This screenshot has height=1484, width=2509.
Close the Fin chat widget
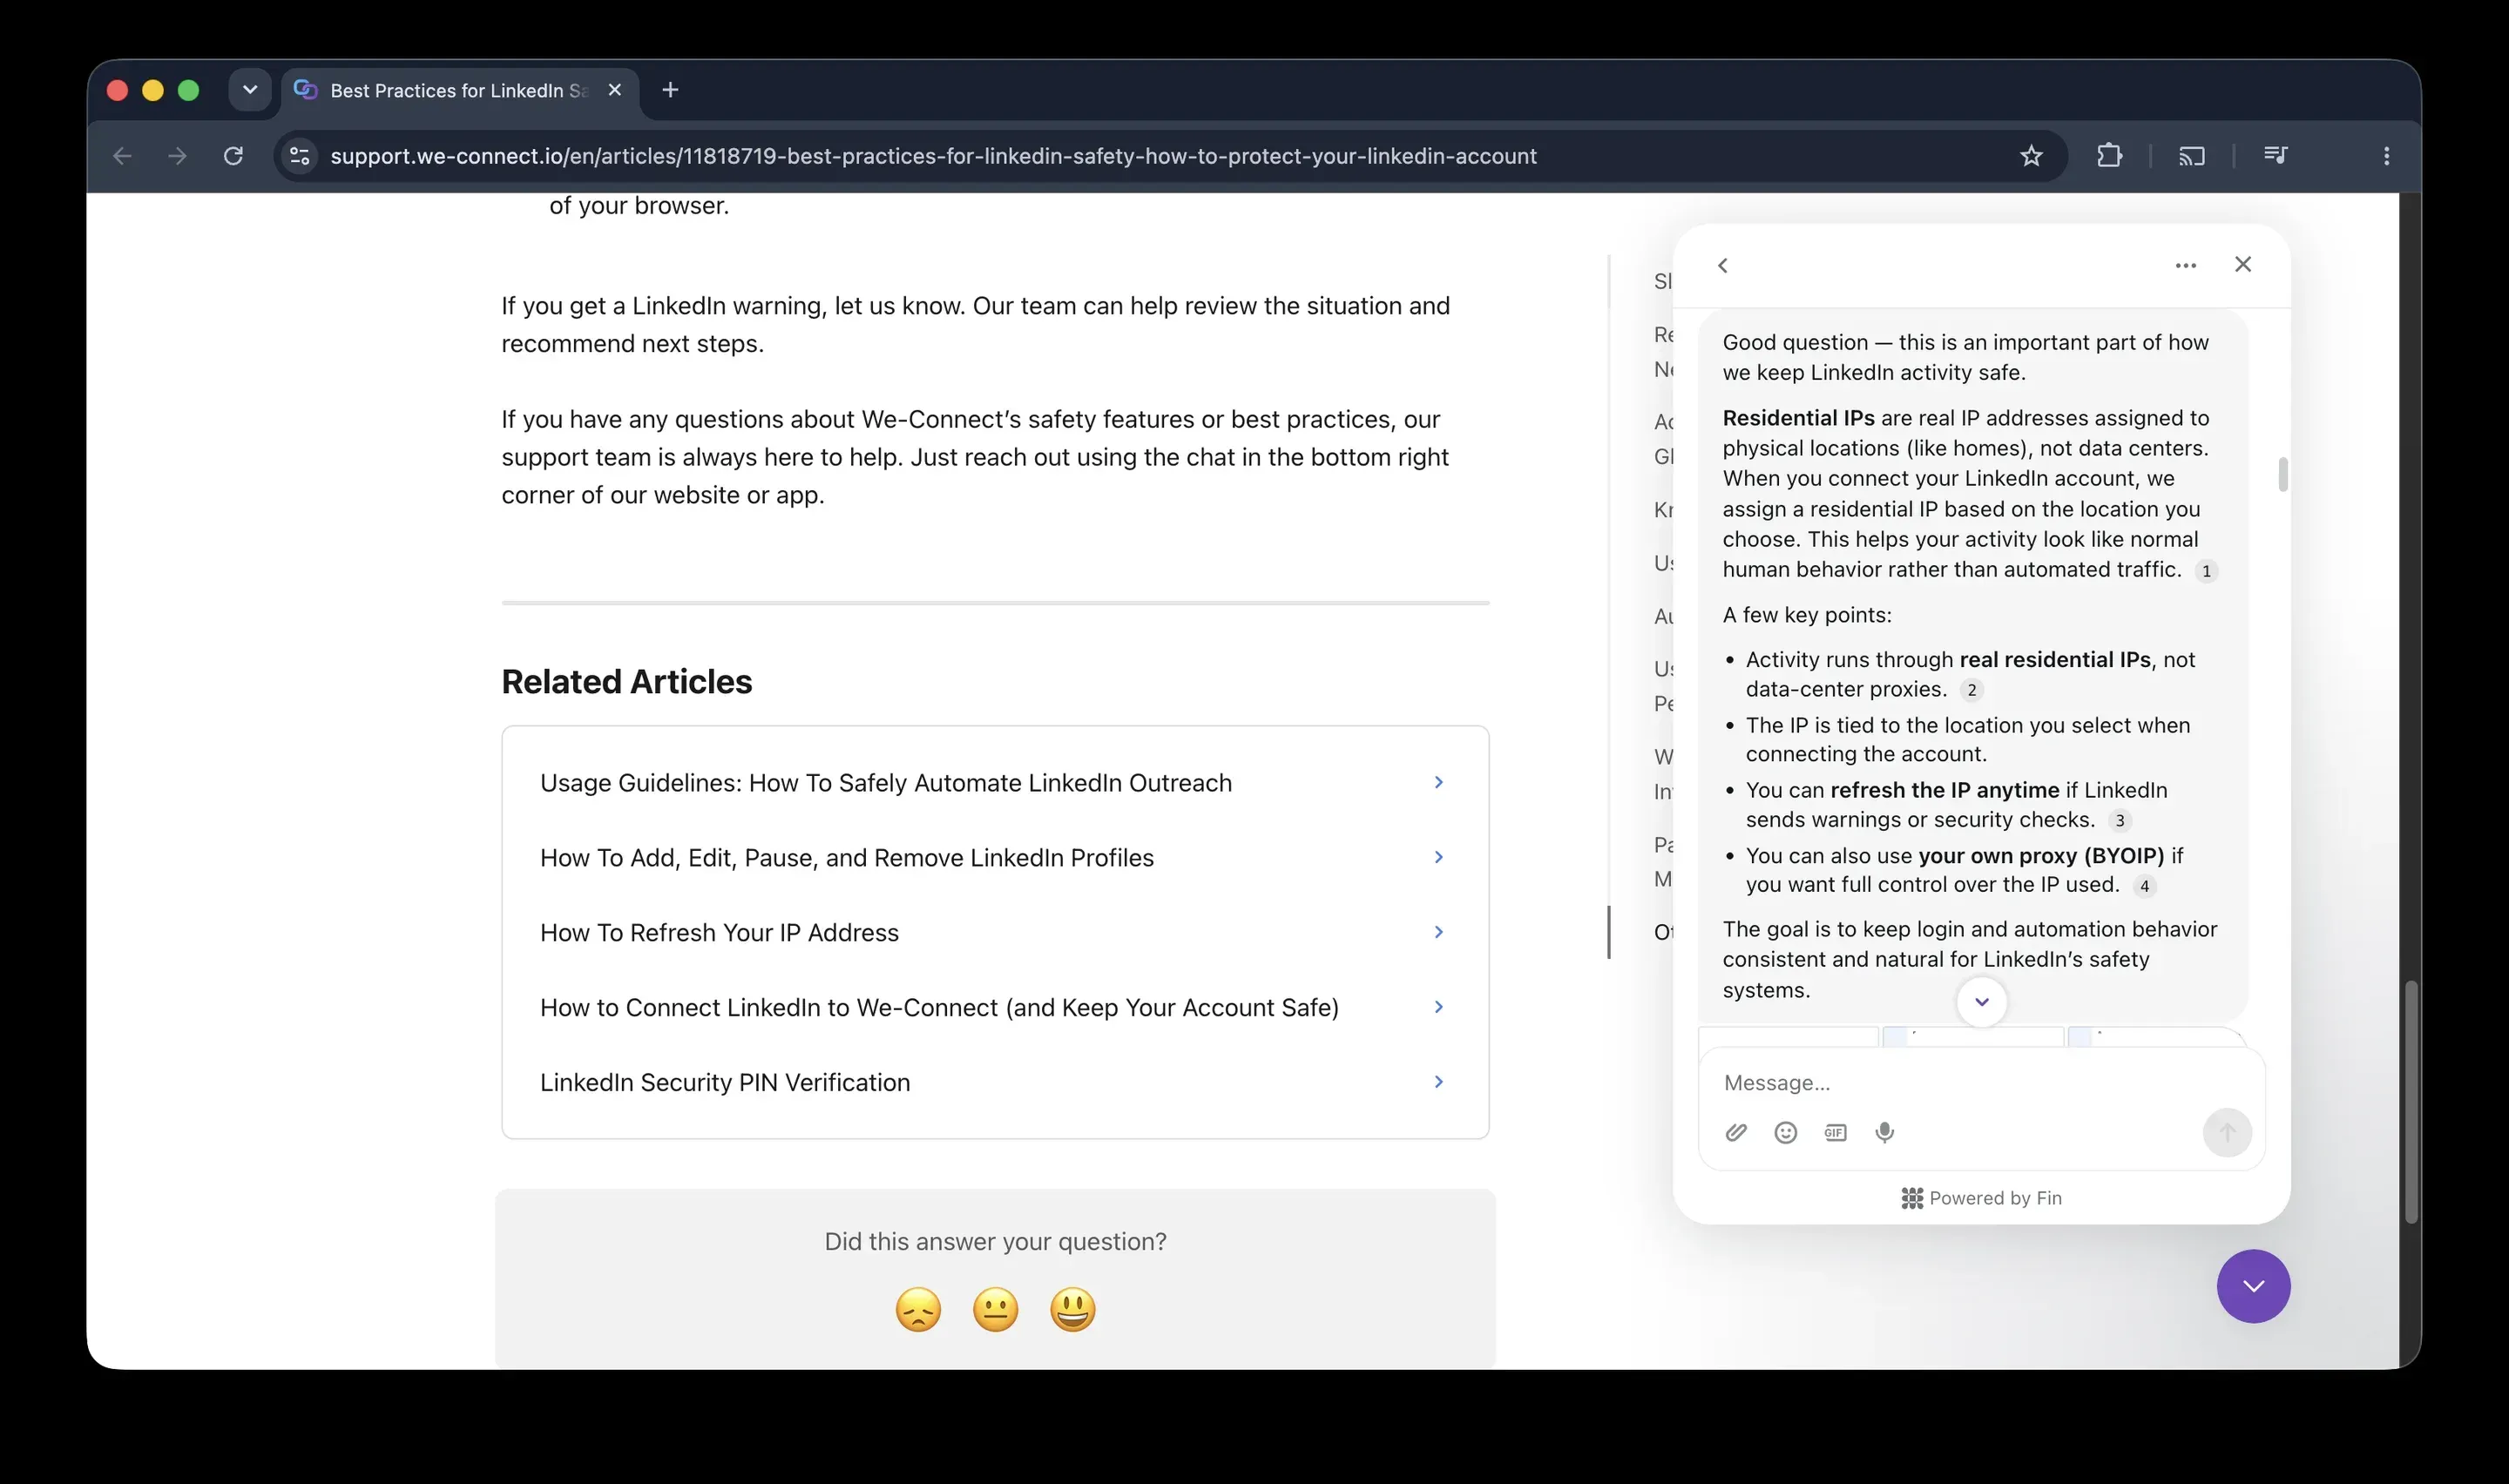[x=2242, y=264]
